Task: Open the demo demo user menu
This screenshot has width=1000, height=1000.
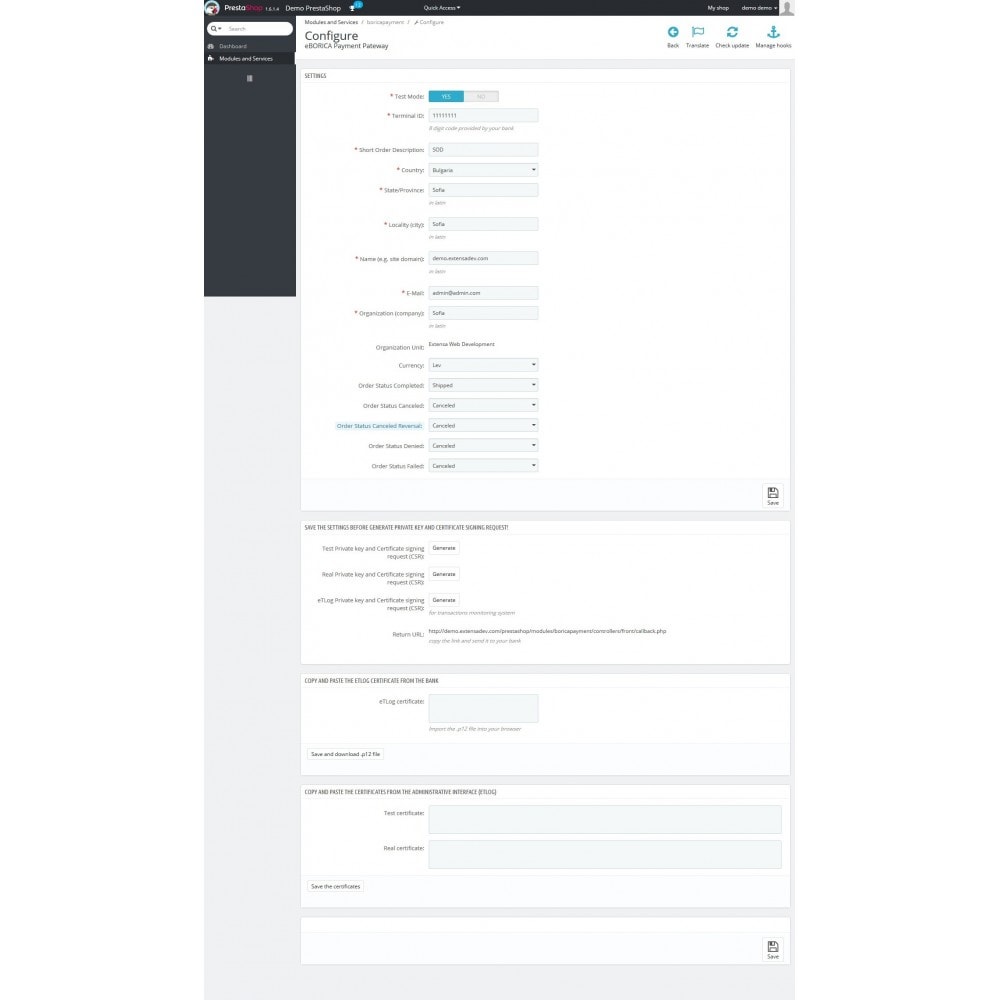Action: 759,8
